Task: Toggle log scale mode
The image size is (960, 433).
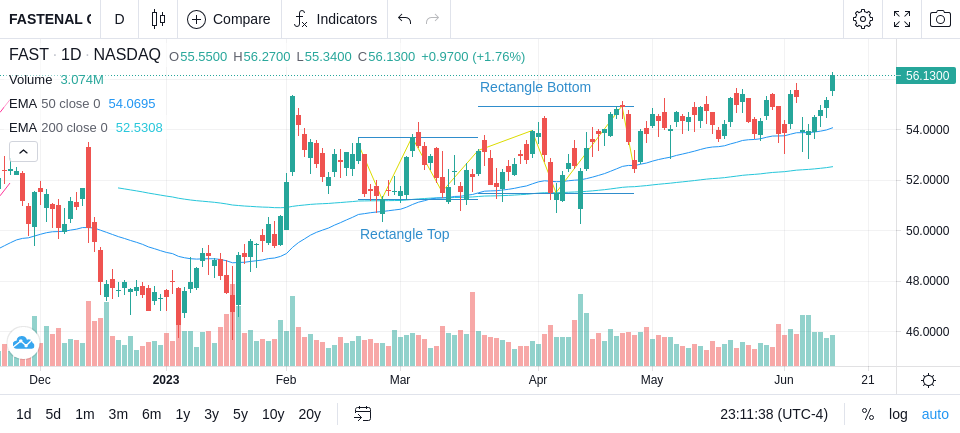Action: click(x=898, y=414)
